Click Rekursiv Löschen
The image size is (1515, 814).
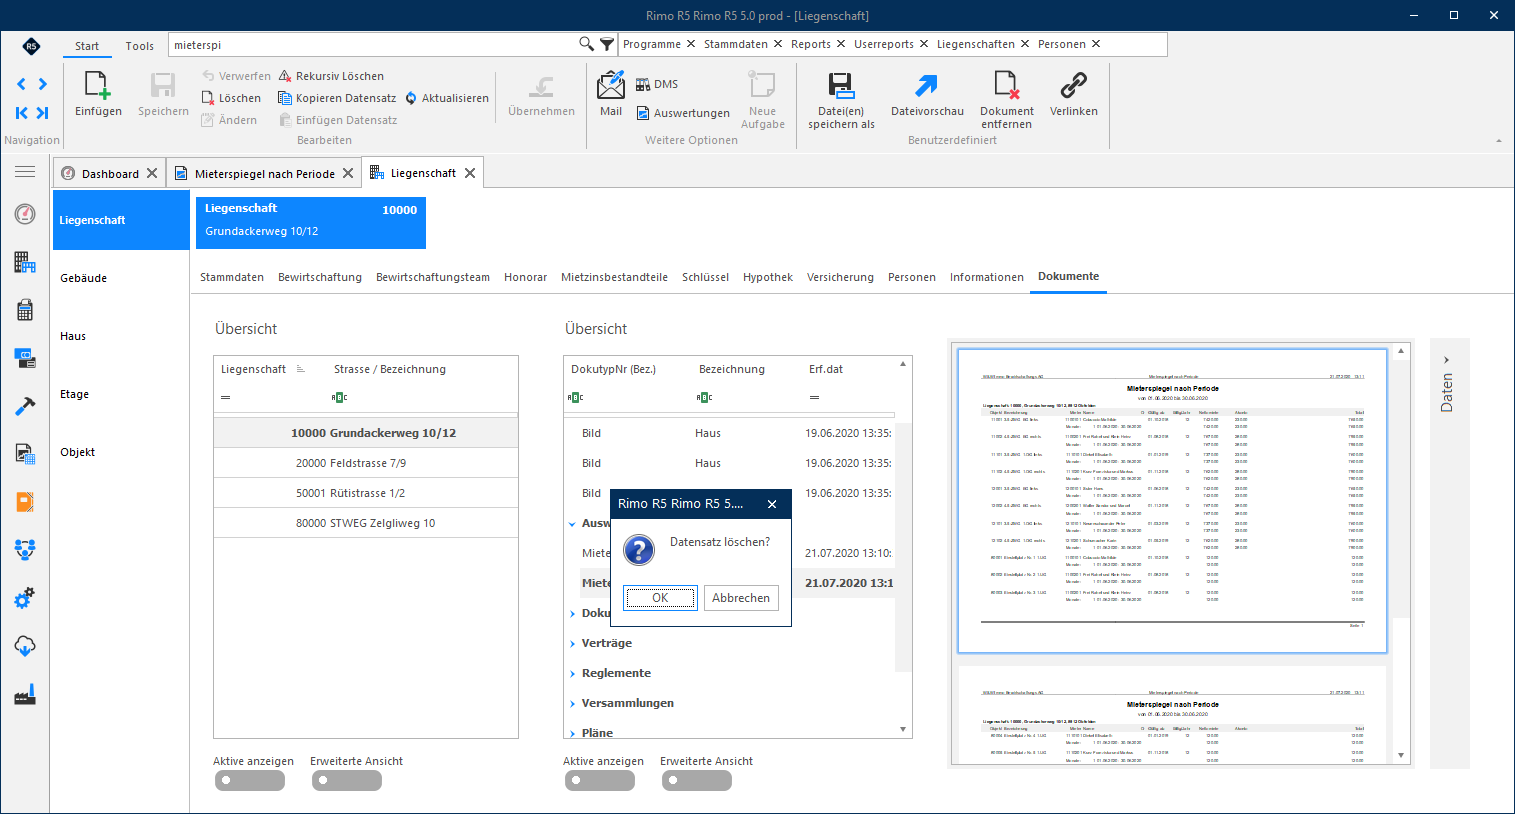pos(331,76)
